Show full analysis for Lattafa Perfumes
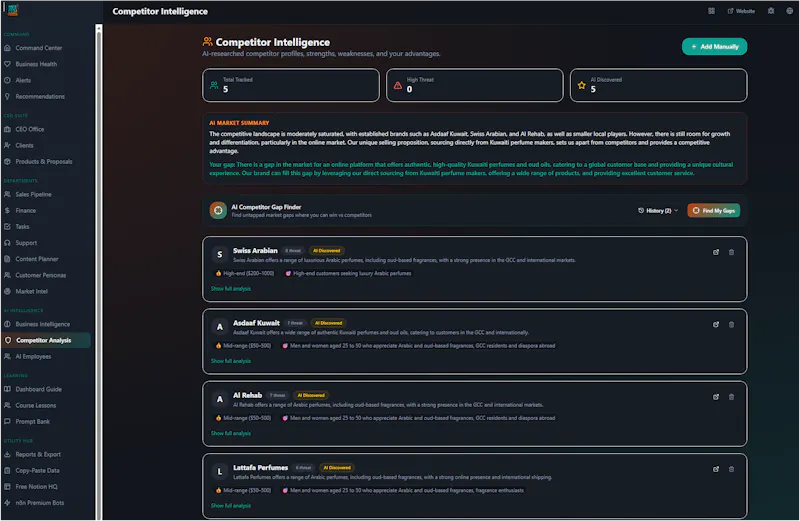 [x=231, y=506]
